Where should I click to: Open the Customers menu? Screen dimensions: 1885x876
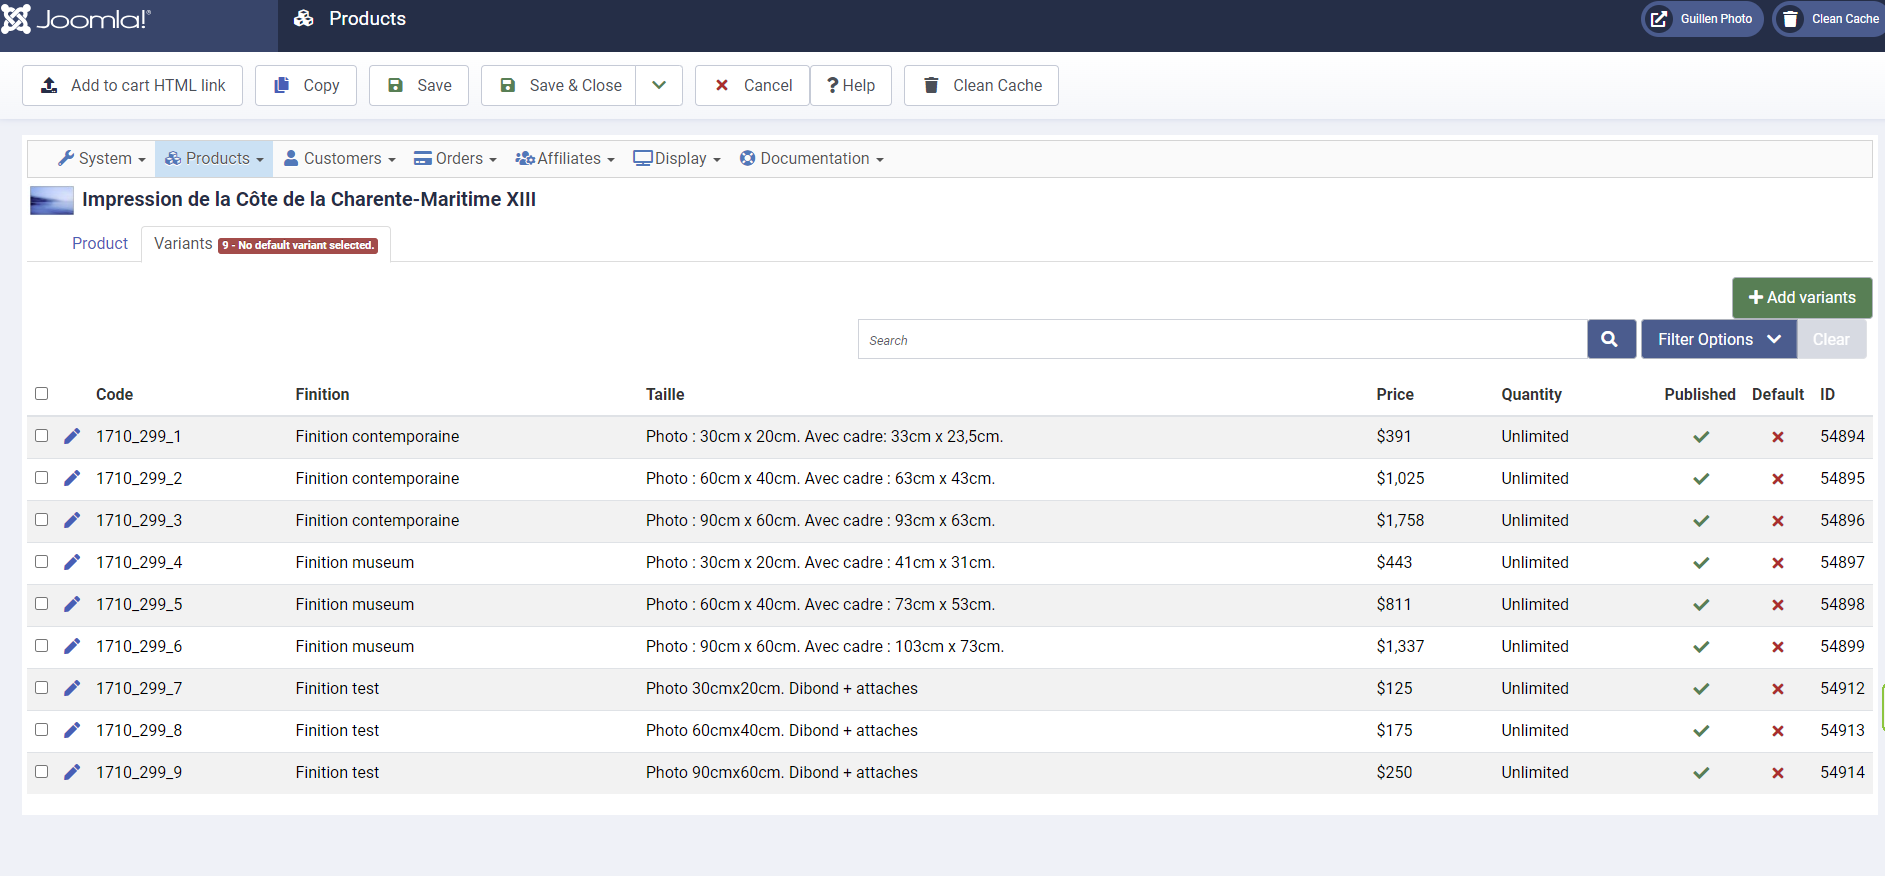(x=340, y=159)
